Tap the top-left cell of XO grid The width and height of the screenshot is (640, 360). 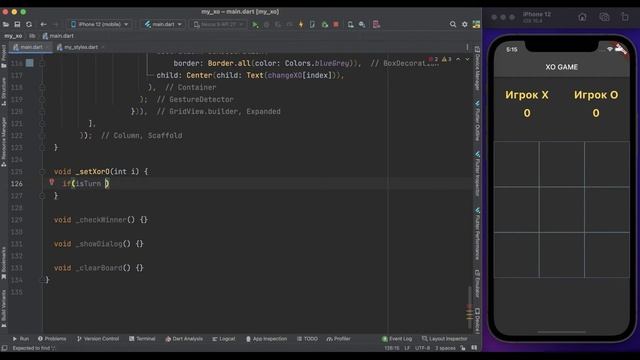point(516,164)
